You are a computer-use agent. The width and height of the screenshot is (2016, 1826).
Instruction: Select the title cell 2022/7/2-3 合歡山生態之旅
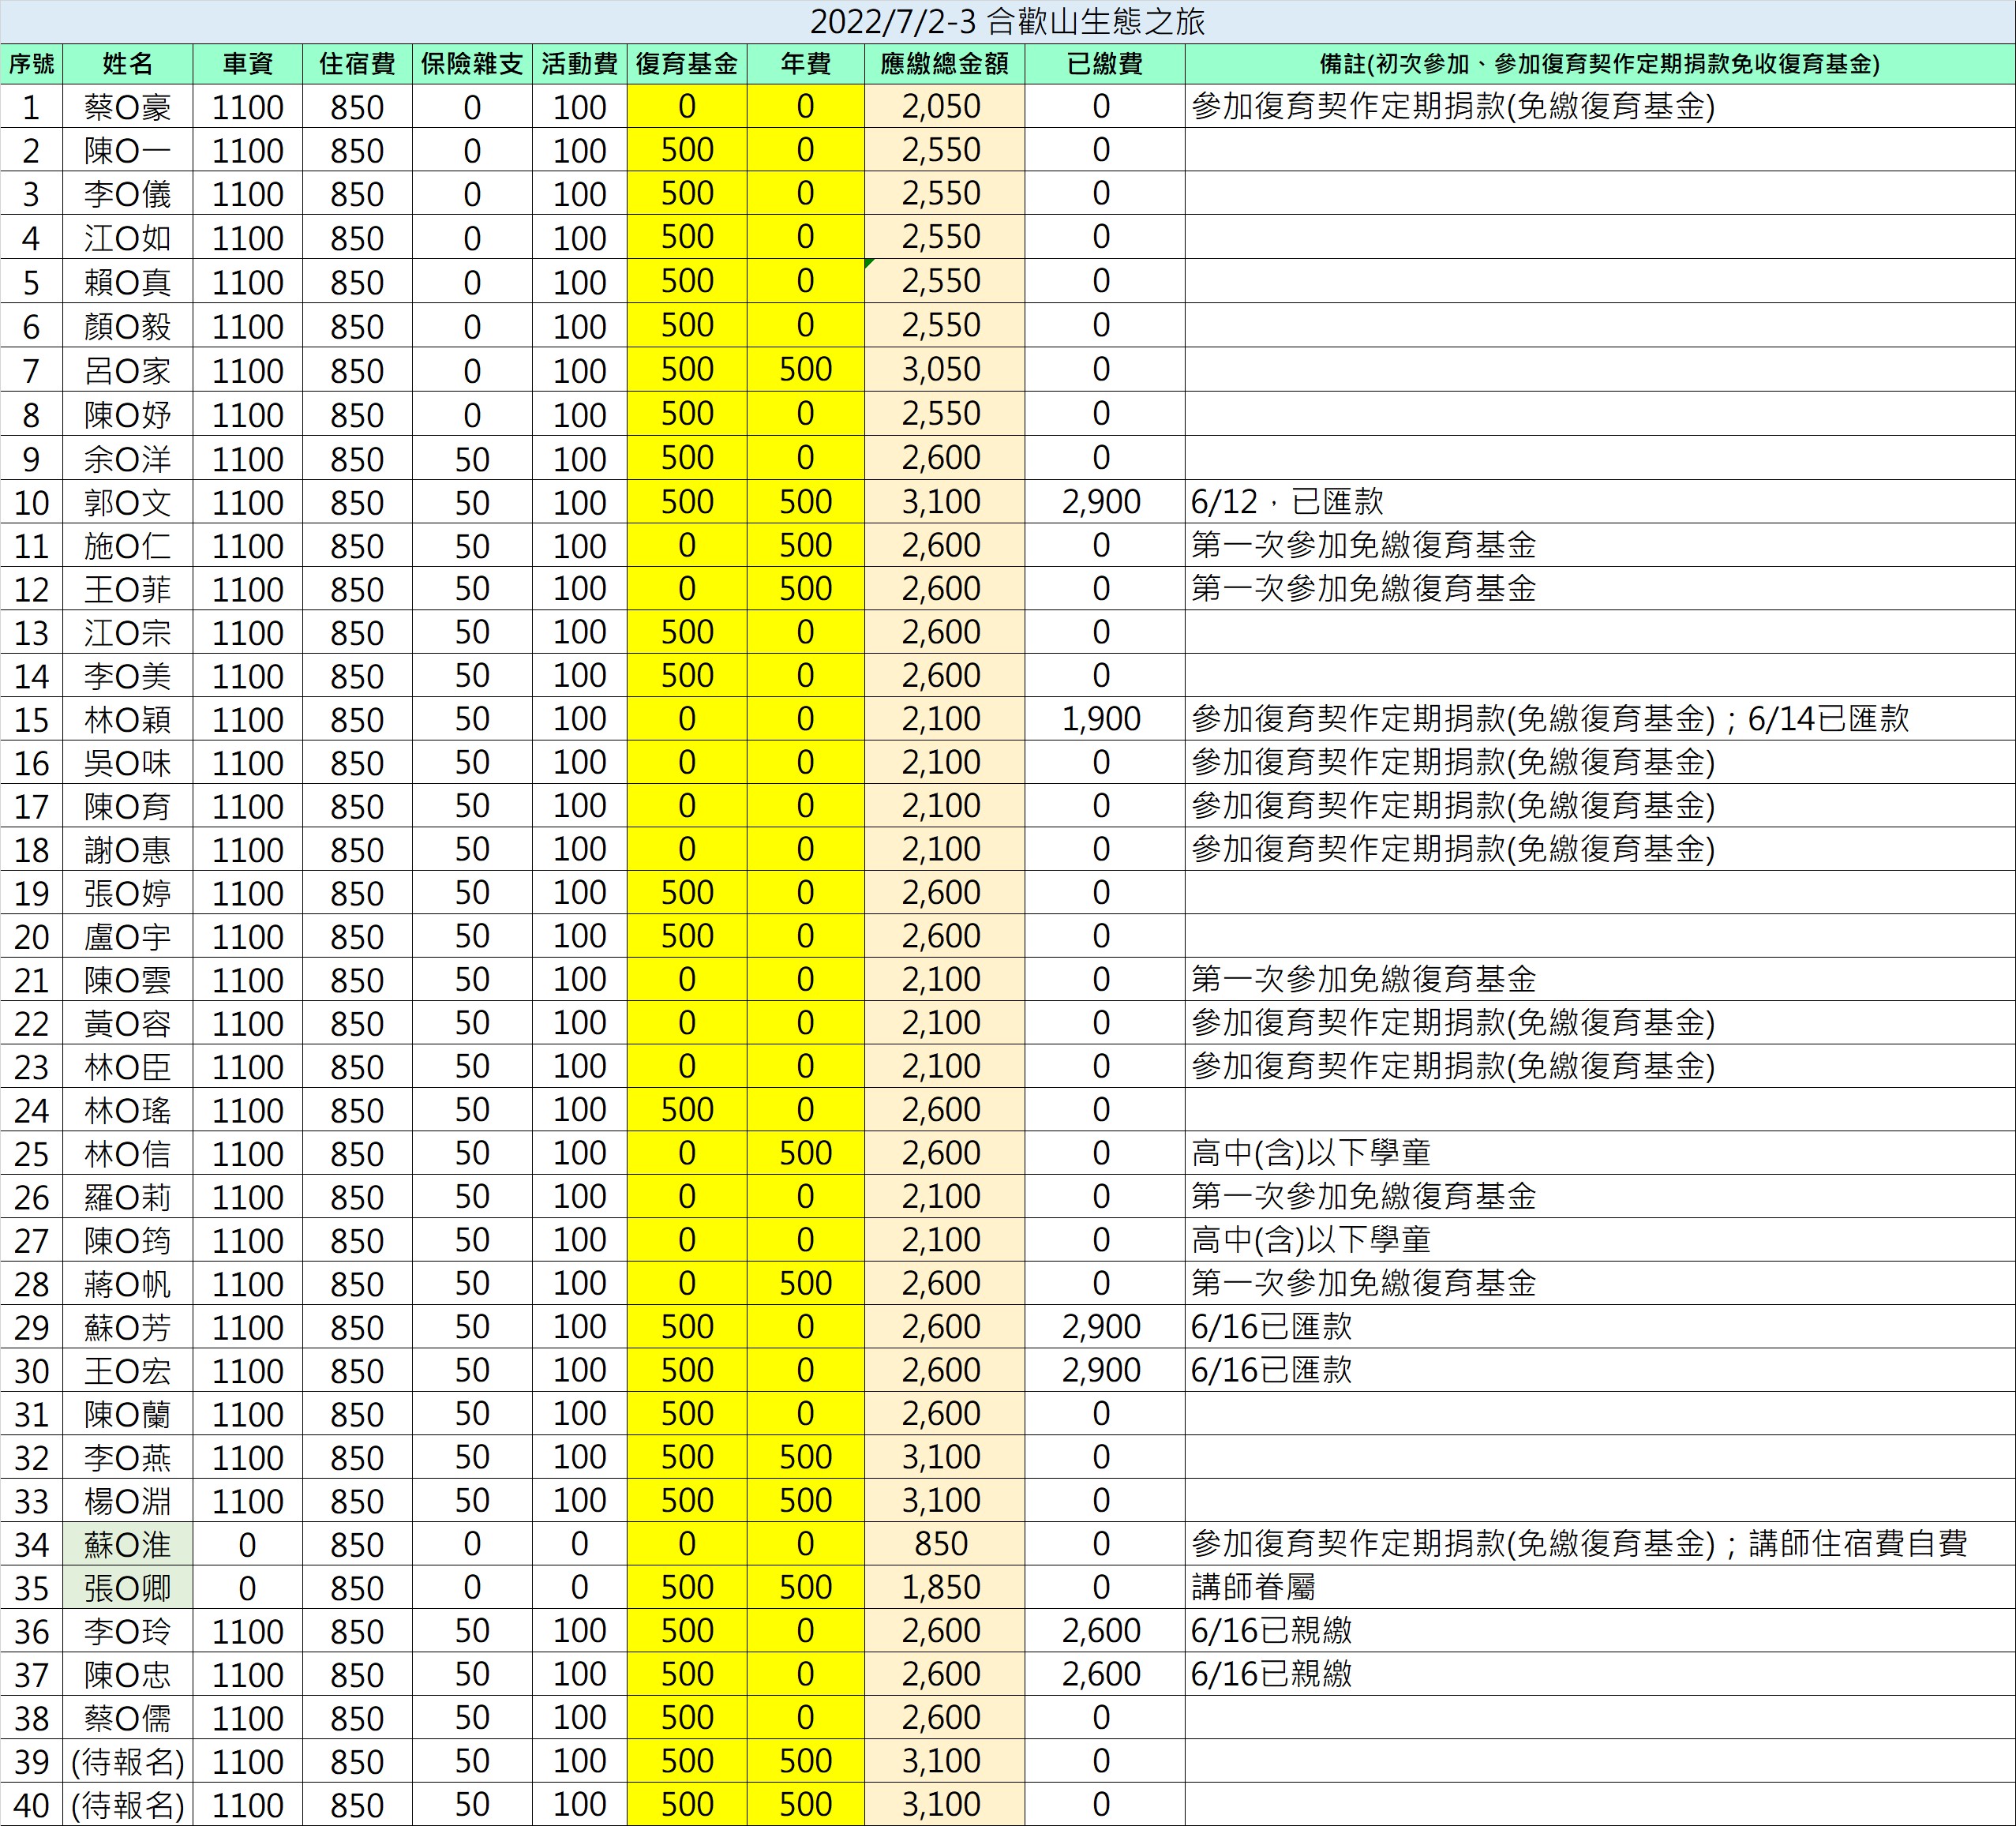pyautogui.click(x=1008, y=21)
